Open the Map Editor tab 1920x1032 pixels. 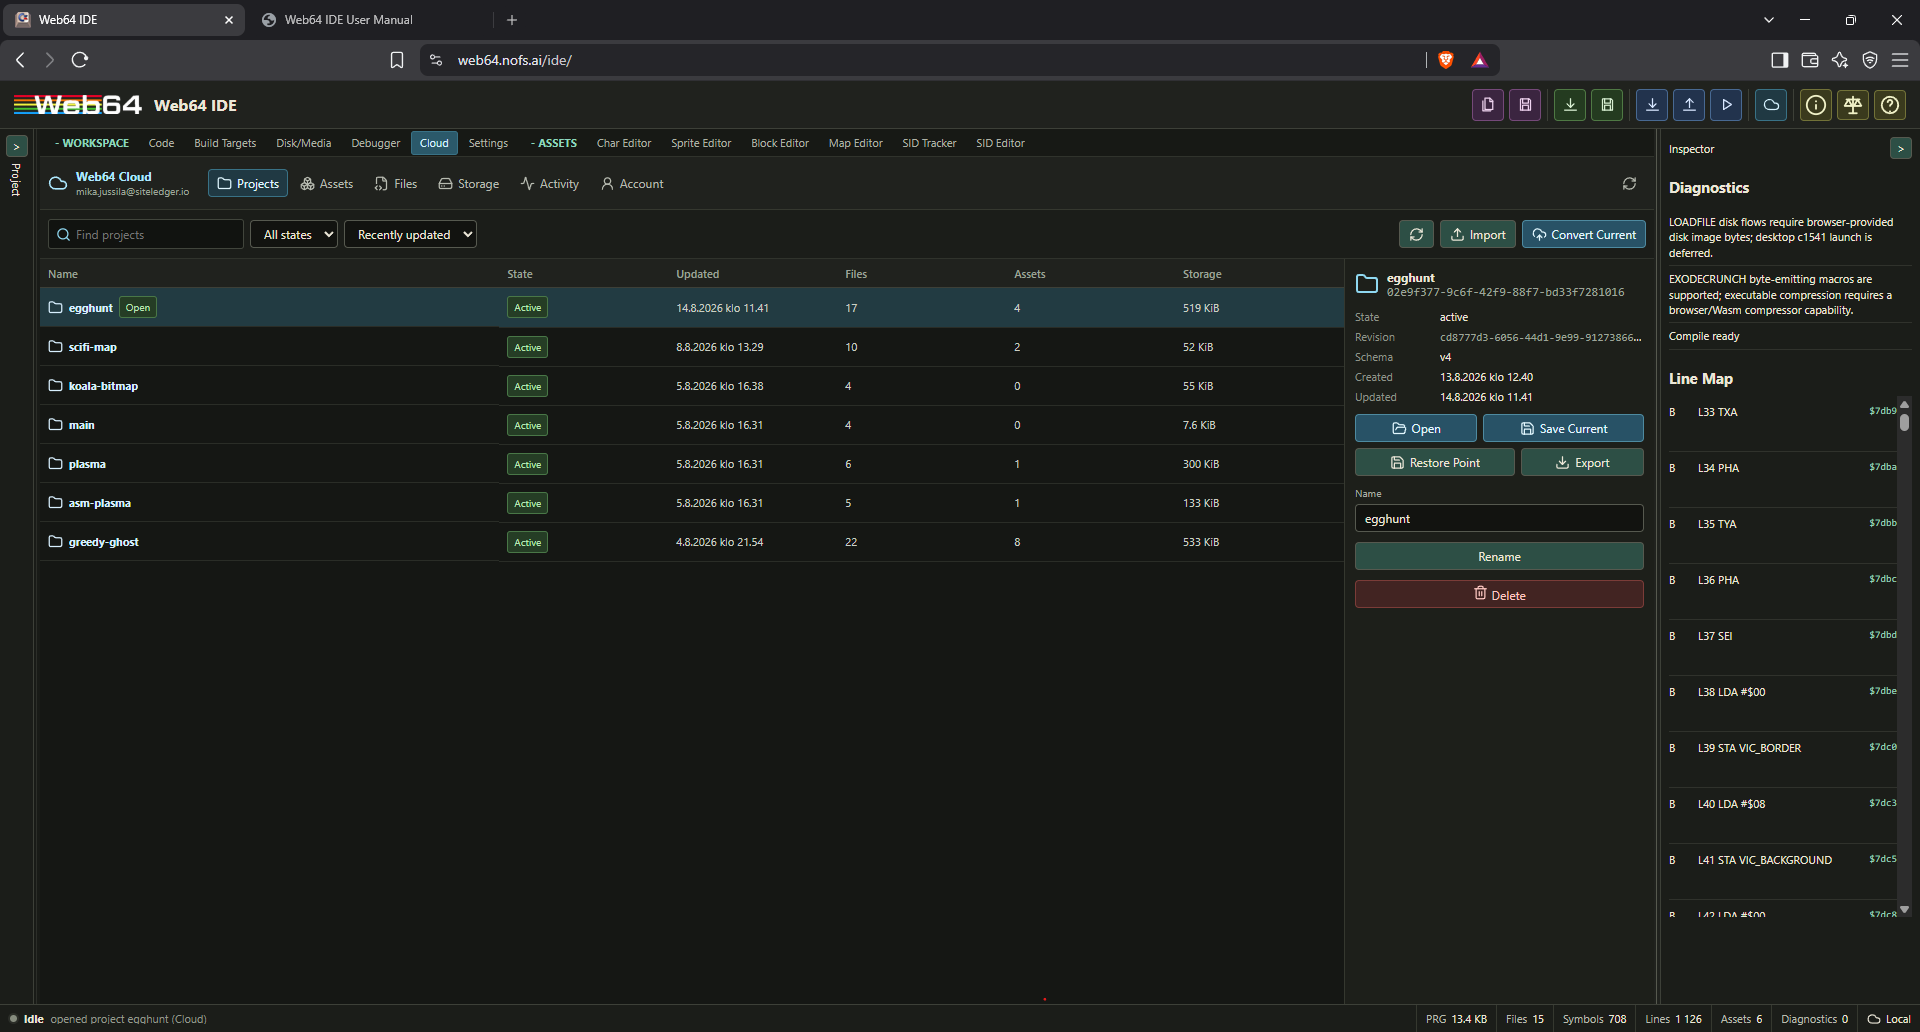pyautogui.click(x=855, y=143)
